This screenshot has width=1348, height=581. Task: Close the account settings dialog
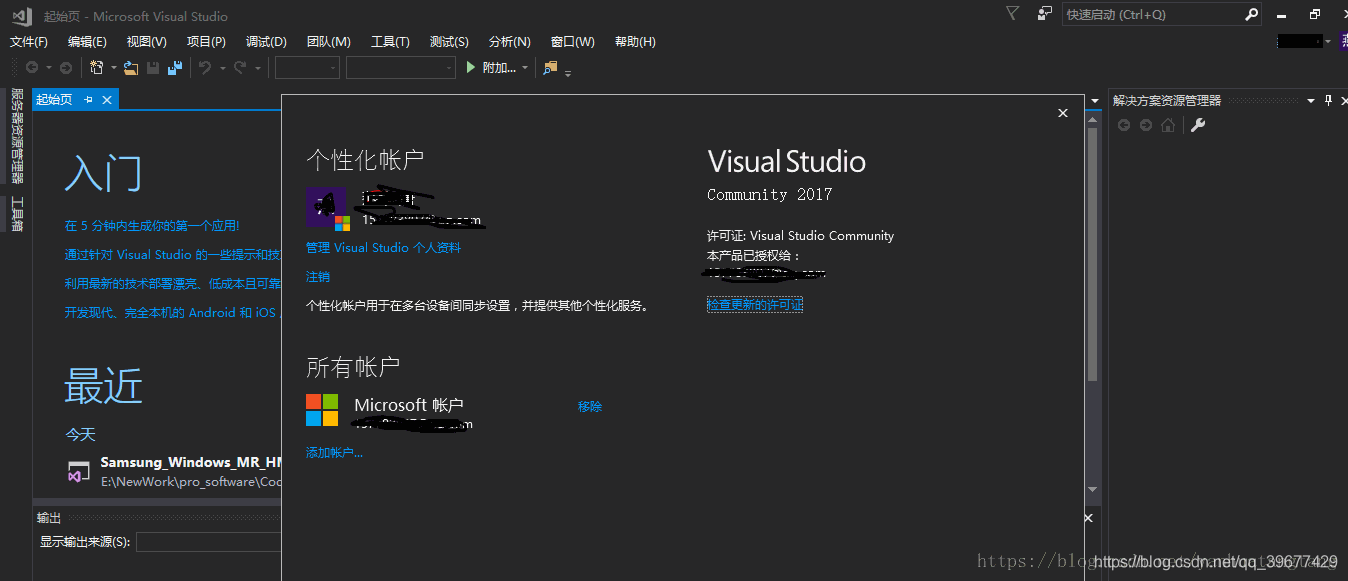coord(1063,113)
